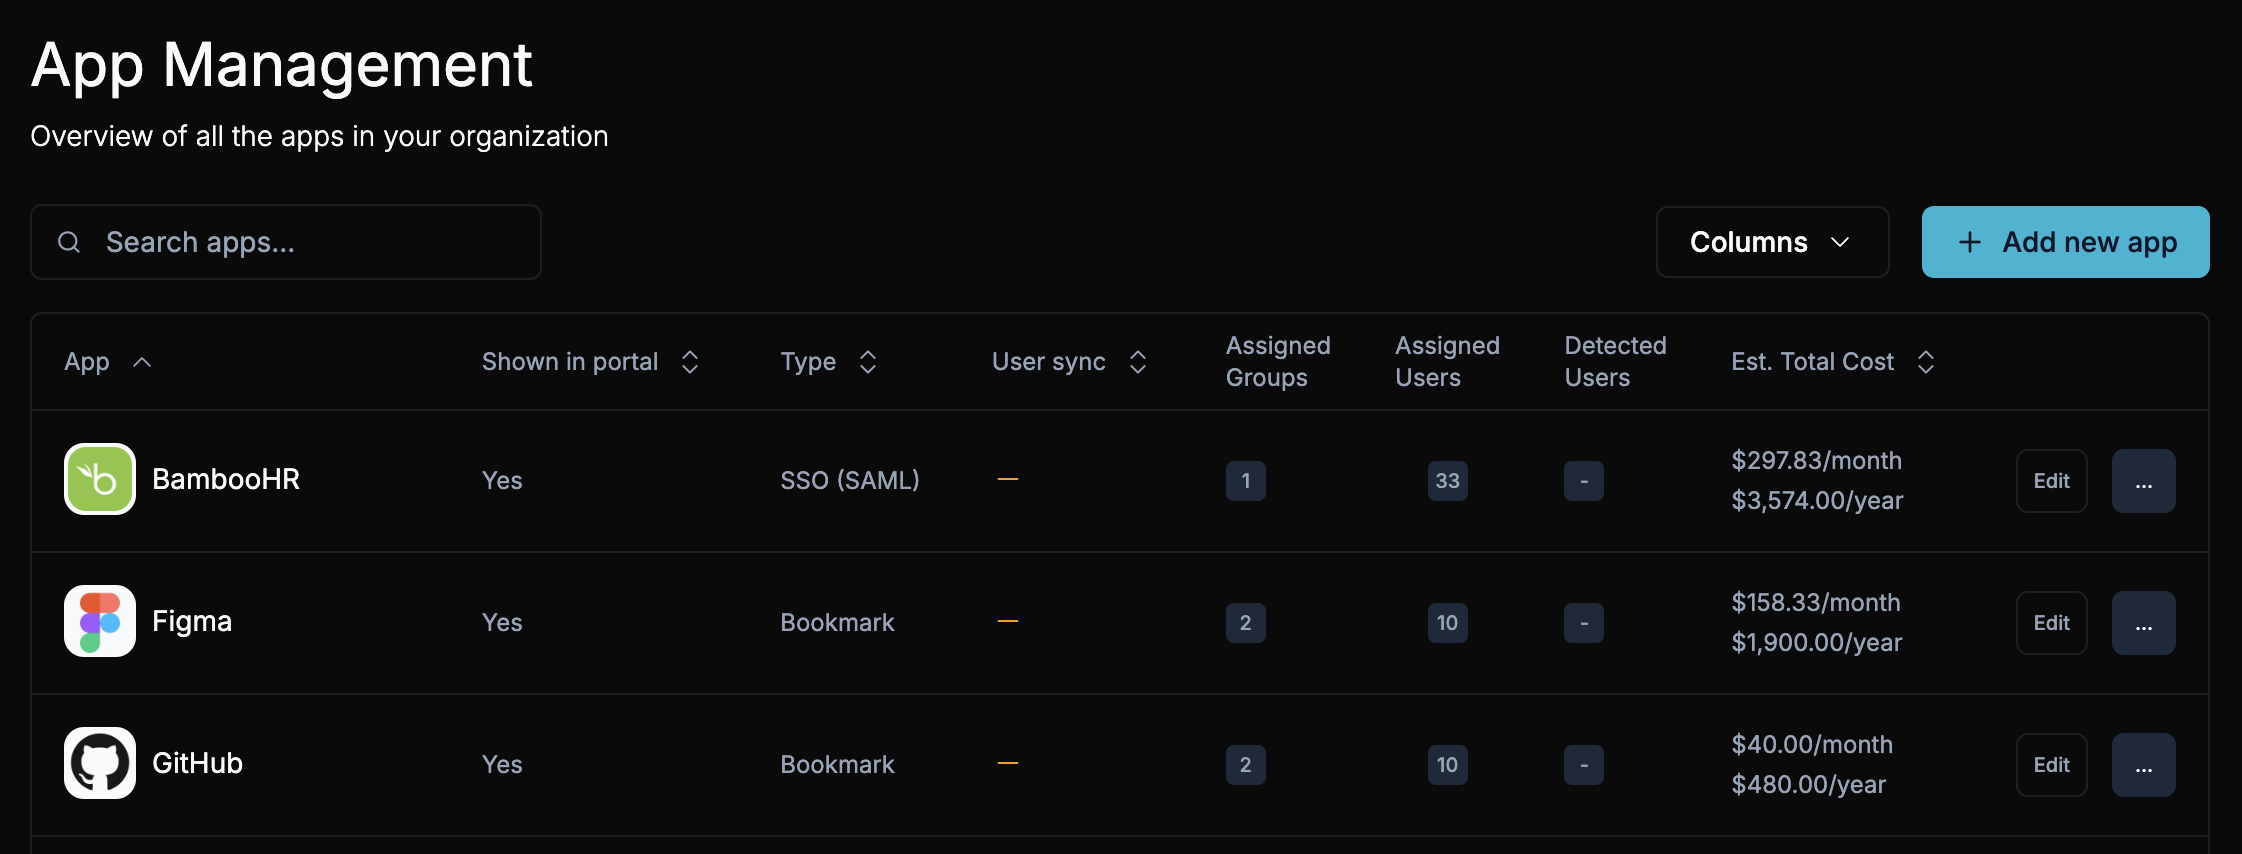
Task: Click the $3,574.00/year cost value
Action: 1817,501
